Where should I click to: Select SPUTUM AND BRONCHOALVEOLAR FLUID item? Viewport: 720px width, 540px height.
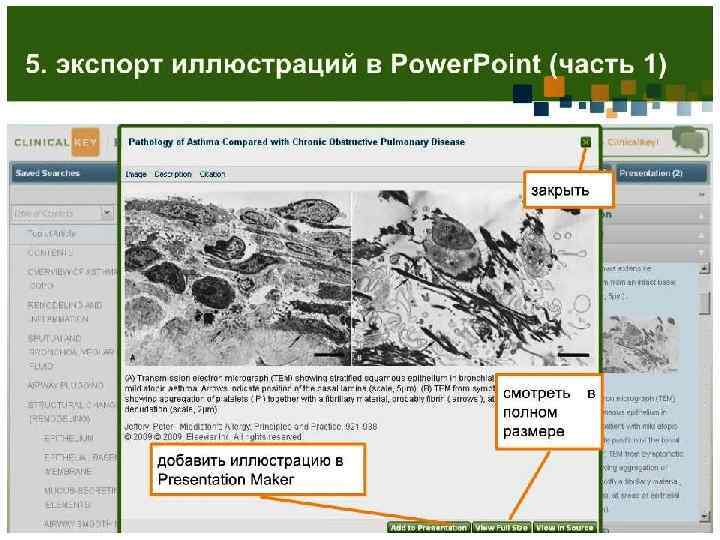point(70,352)
